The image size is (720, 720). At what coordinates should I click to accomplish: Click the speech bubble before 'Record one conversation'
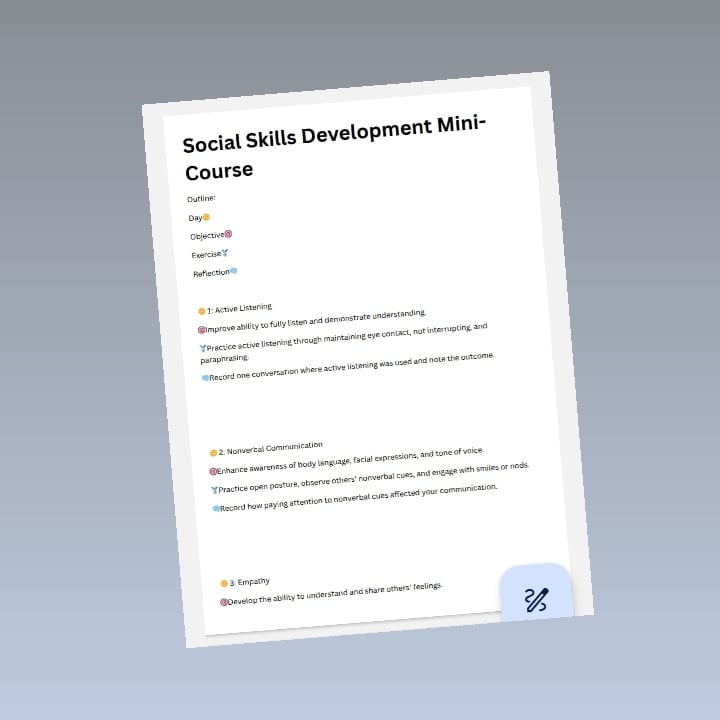coord(205,378)
